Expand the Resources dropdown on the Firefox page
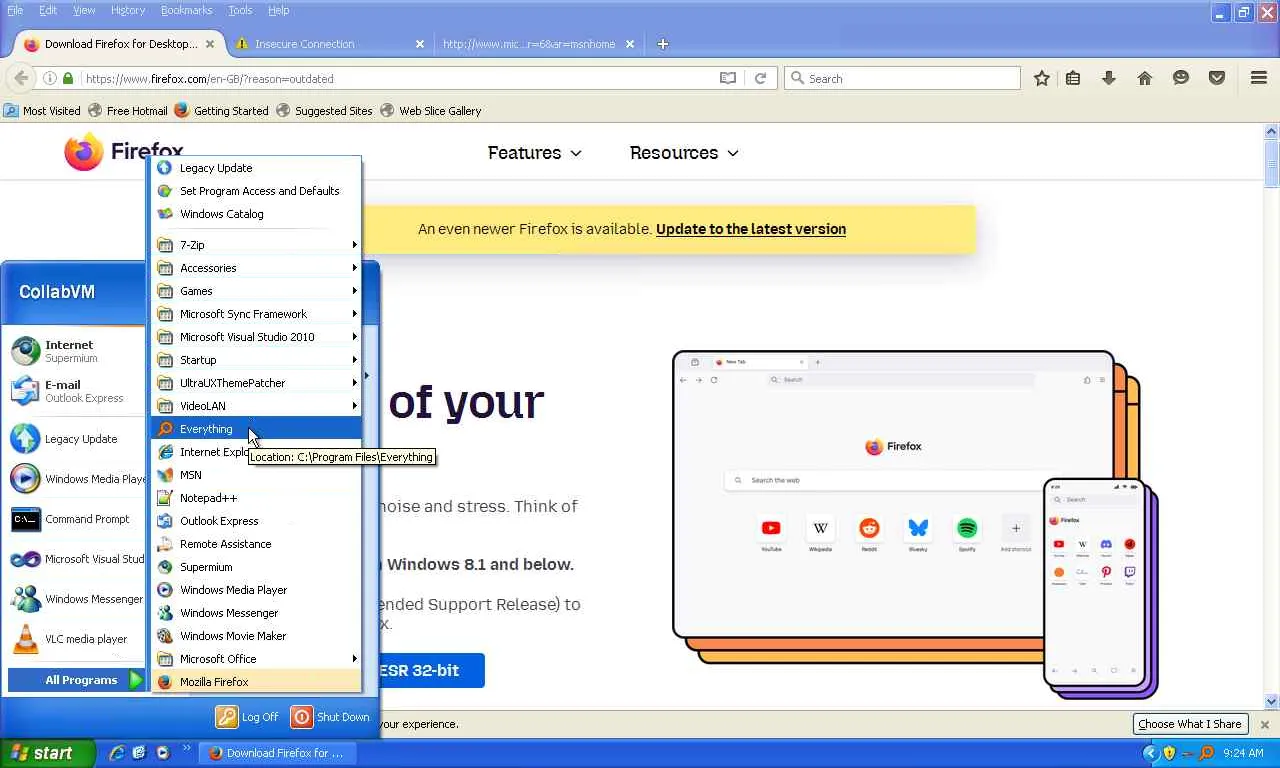Screen dimensions: 1280x768 (684, 153)
